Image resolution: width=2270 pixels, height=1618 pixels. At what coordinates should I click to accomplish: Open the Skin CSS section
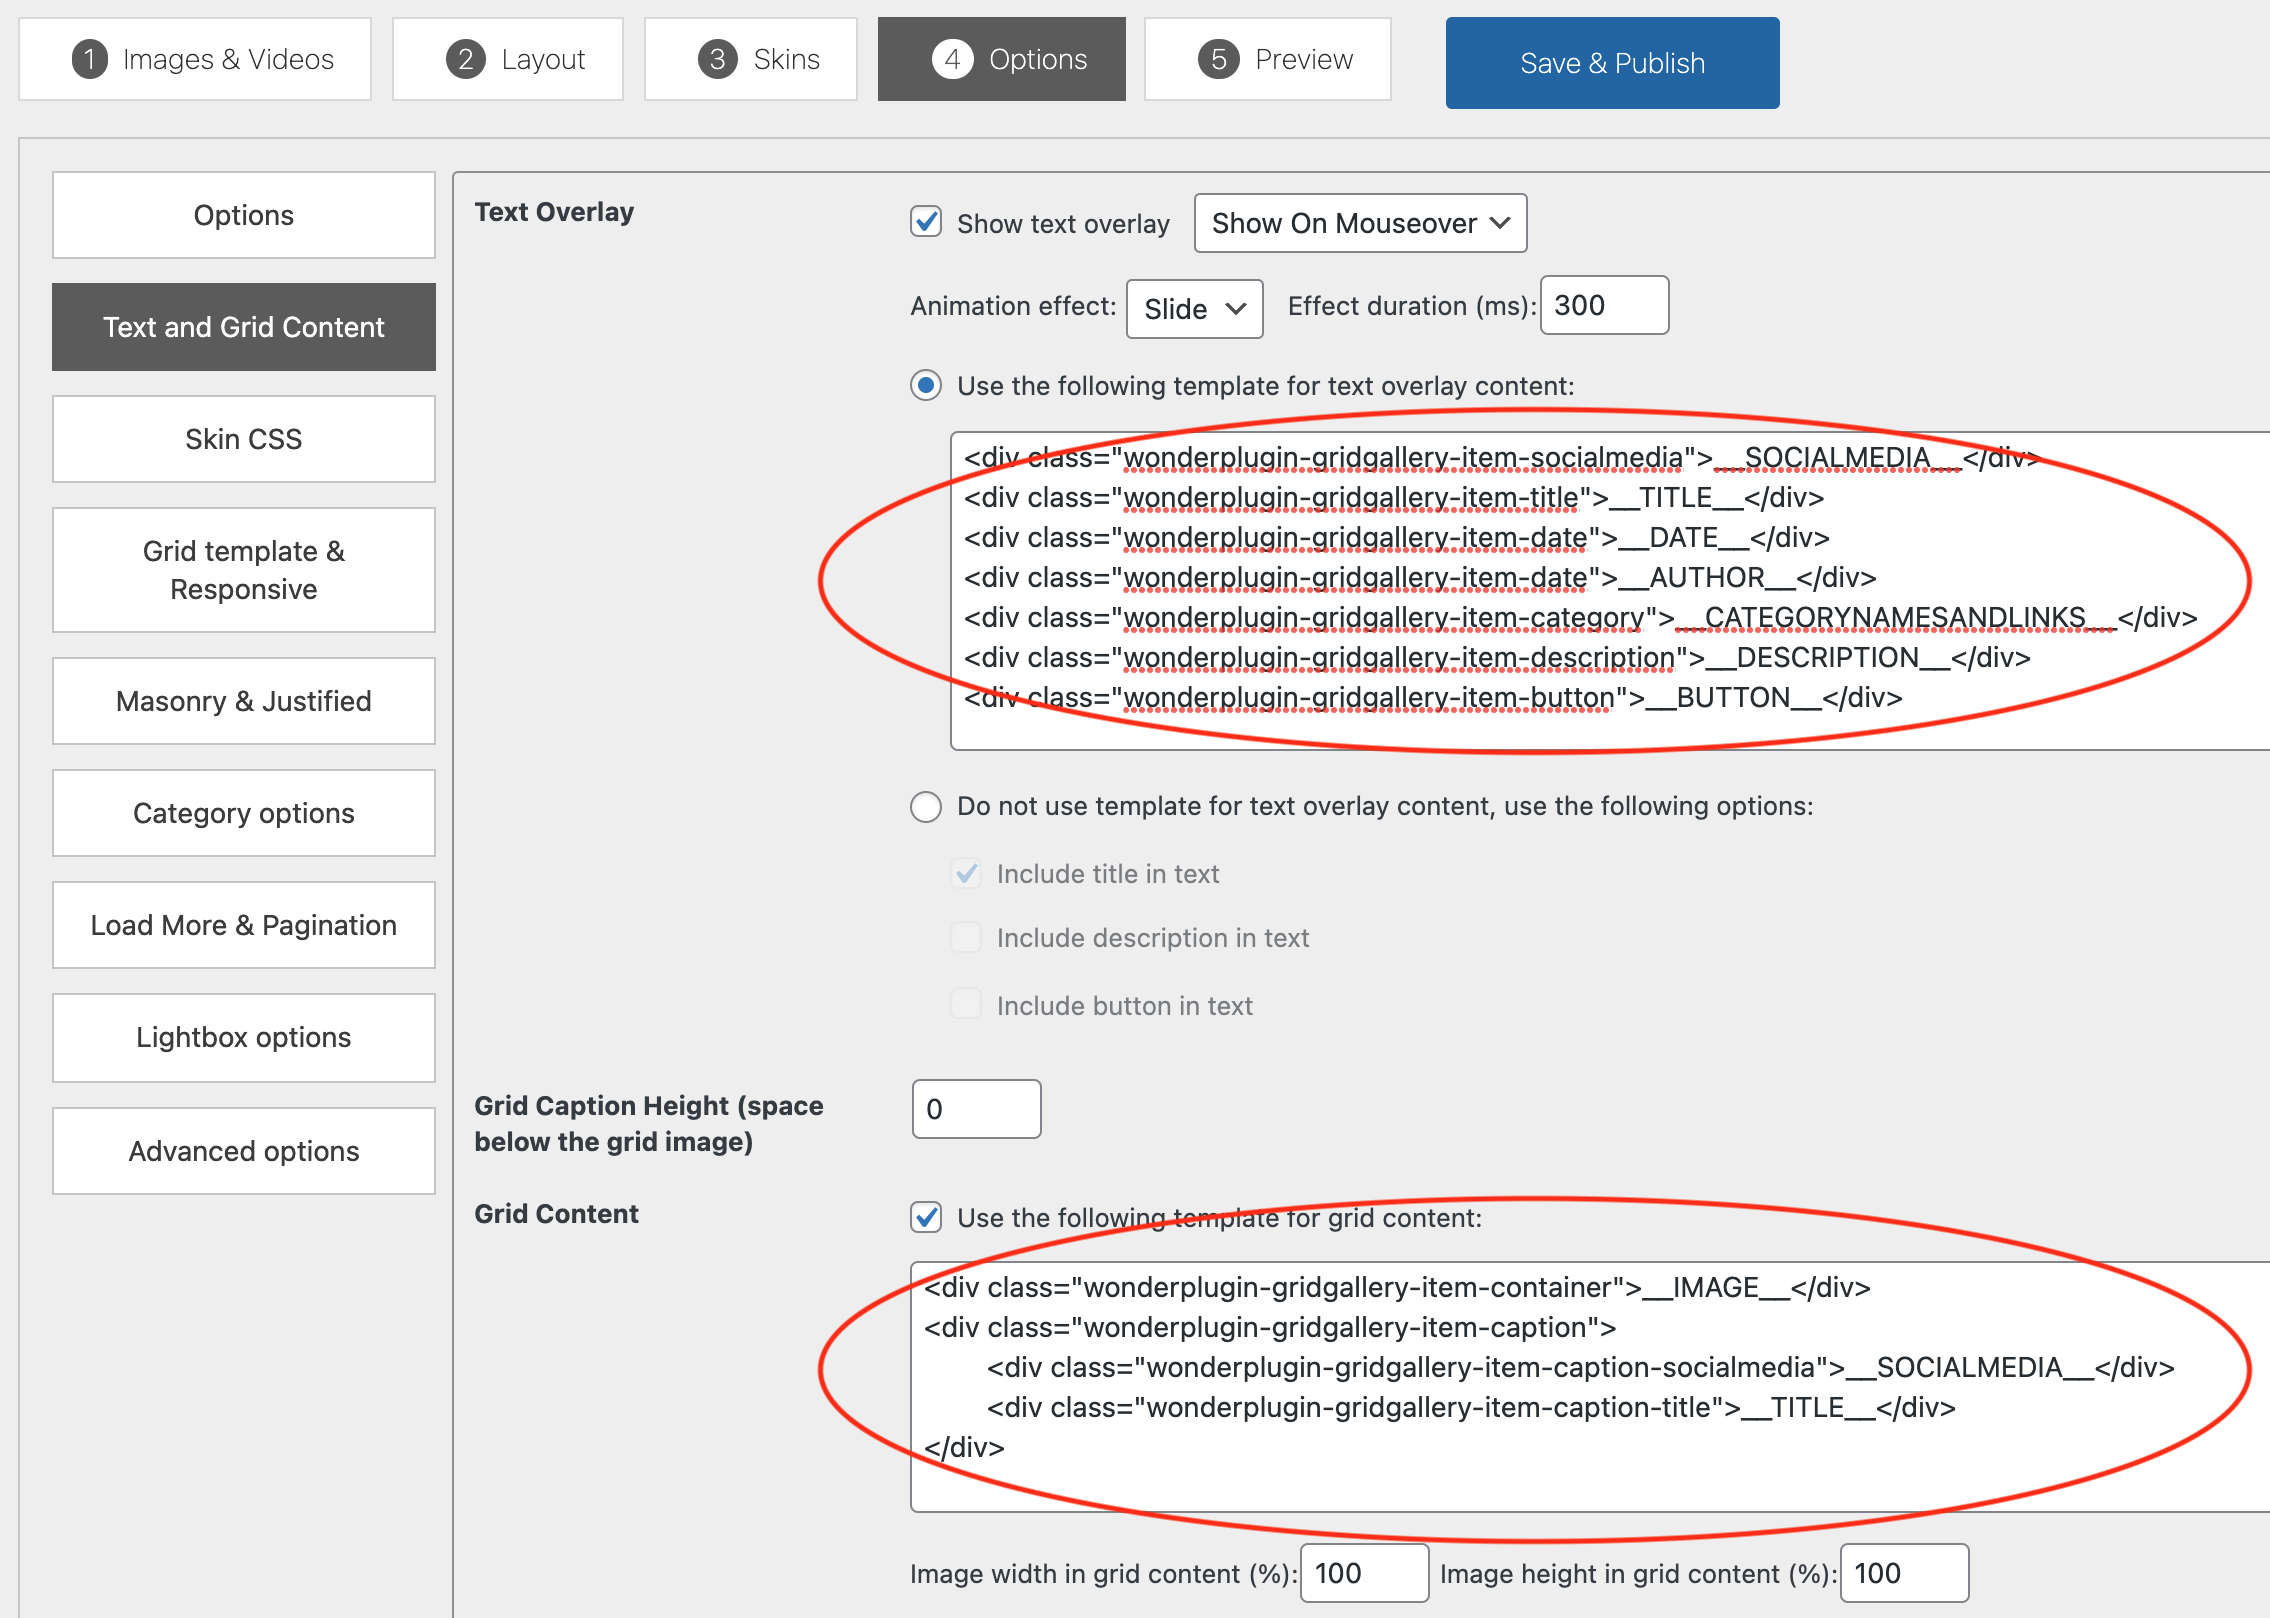point(243,438)
